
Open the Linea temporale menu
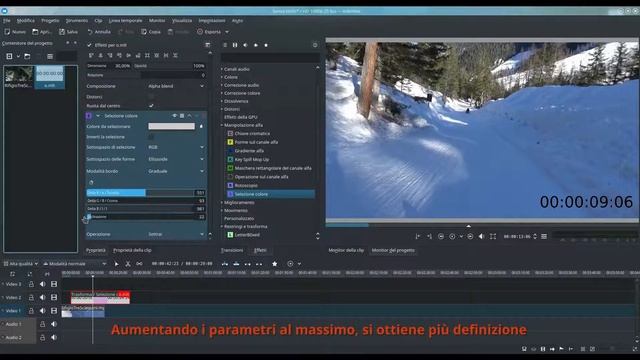125,20
